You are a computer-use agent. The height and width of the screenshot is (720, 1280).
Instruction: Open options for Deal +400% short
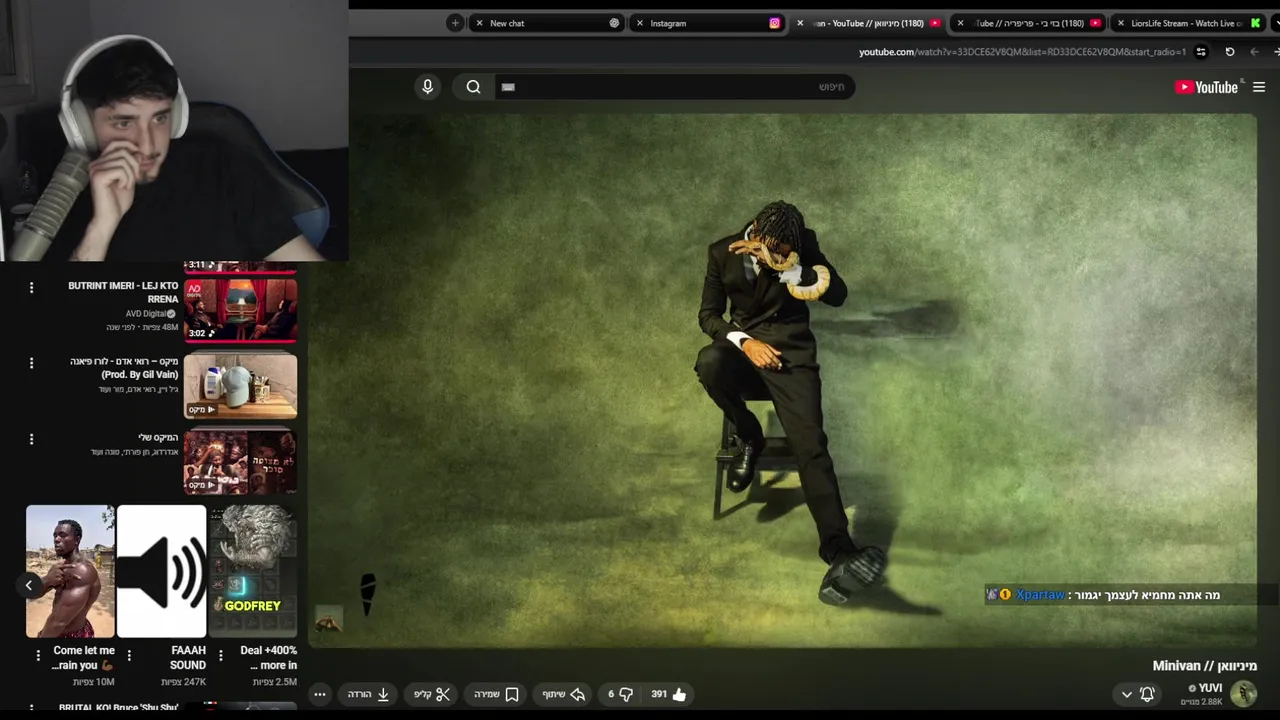220,656
